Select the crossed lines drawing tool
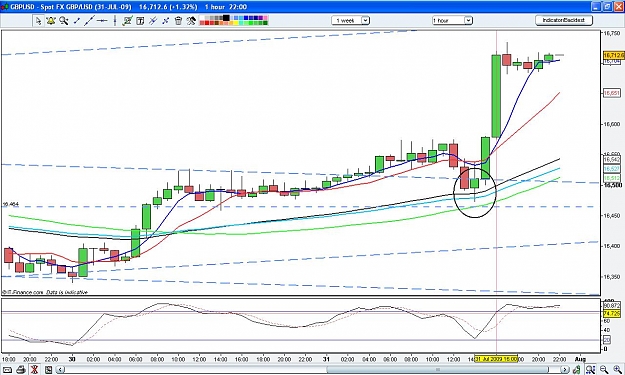This screenshot has height=375, width=625. coord(165,20)
